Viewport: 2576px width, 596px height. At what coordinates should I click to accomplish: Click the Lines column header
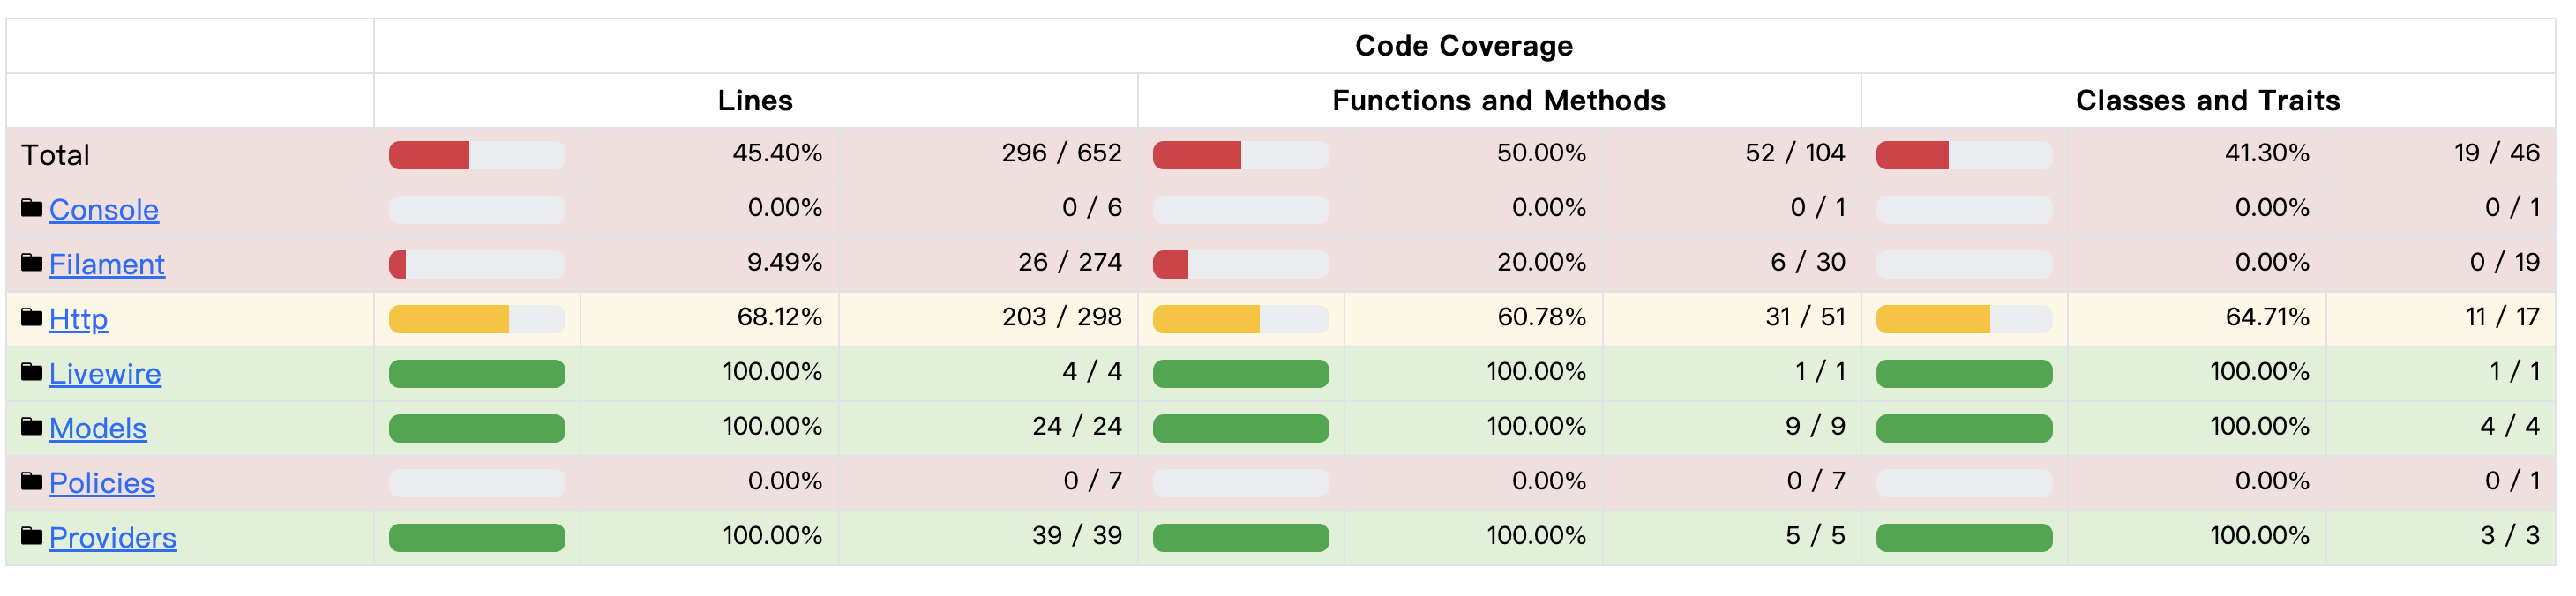click(755, 100)
